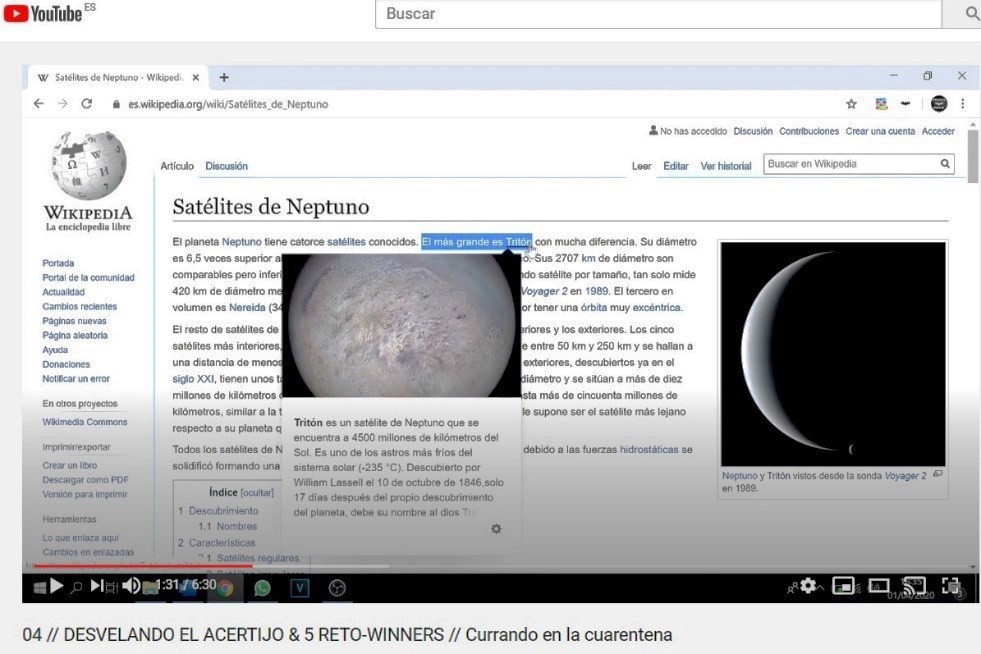This screenshot has width=981, height=654.
Task: Collapse the Índice with the ocultar link
Action: click(257, 492)
